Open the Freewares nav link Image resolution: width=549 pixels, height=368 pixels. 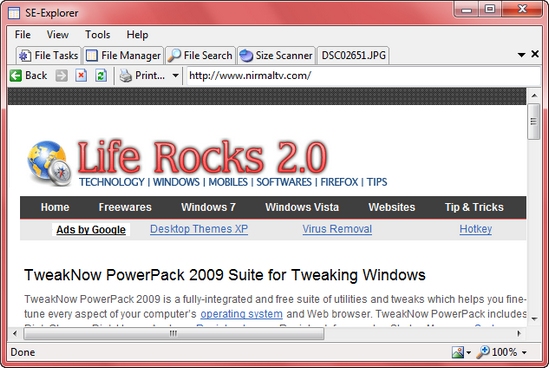[125, 207]
